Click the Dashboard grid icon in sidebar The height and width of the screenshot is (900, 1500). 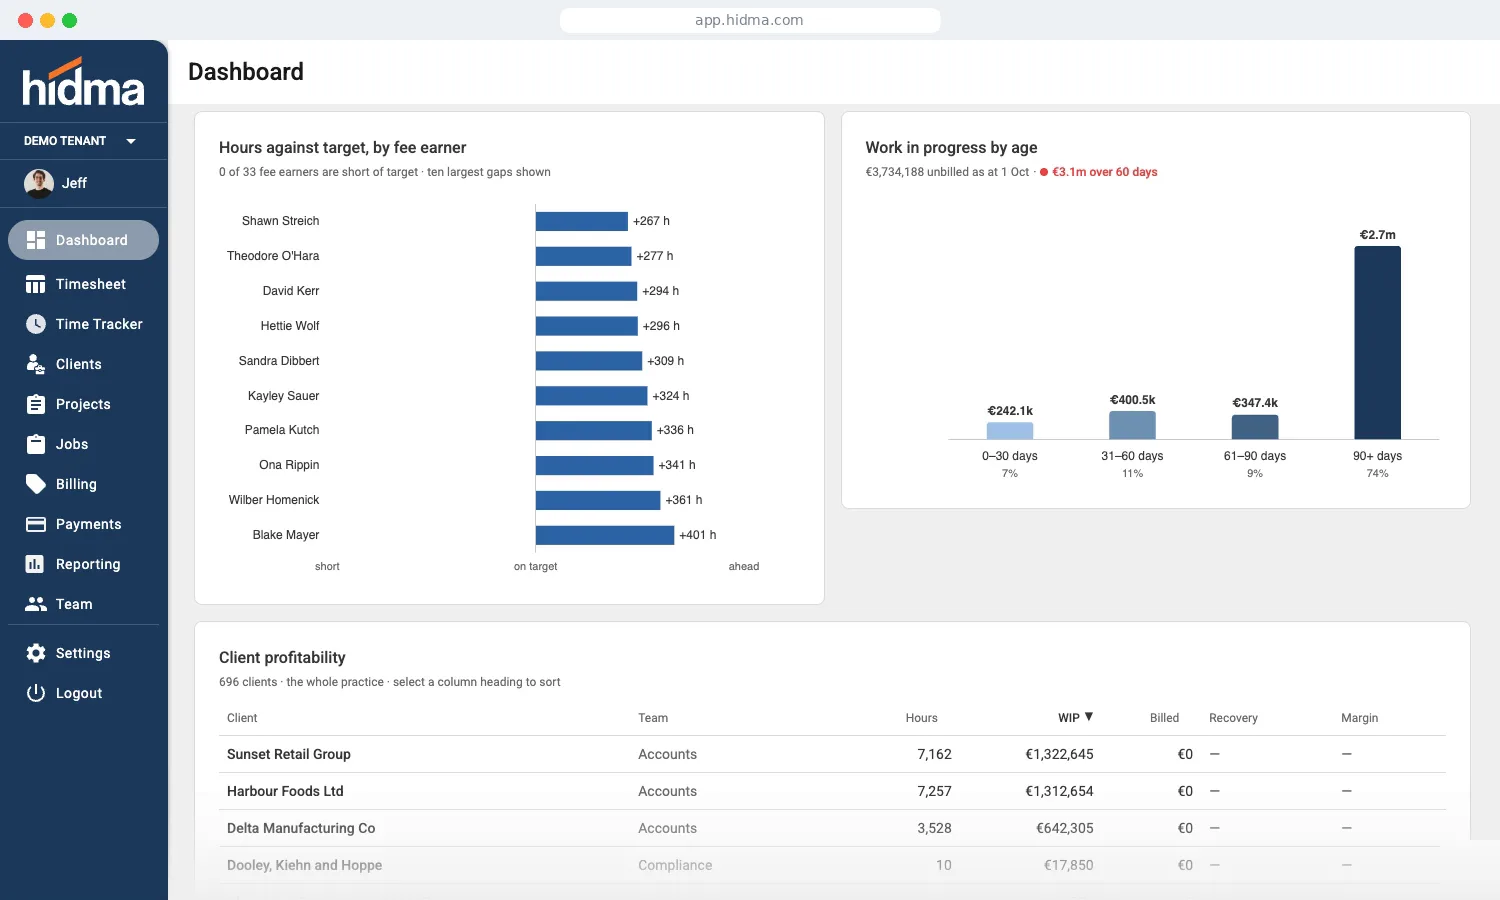point(36,240)
